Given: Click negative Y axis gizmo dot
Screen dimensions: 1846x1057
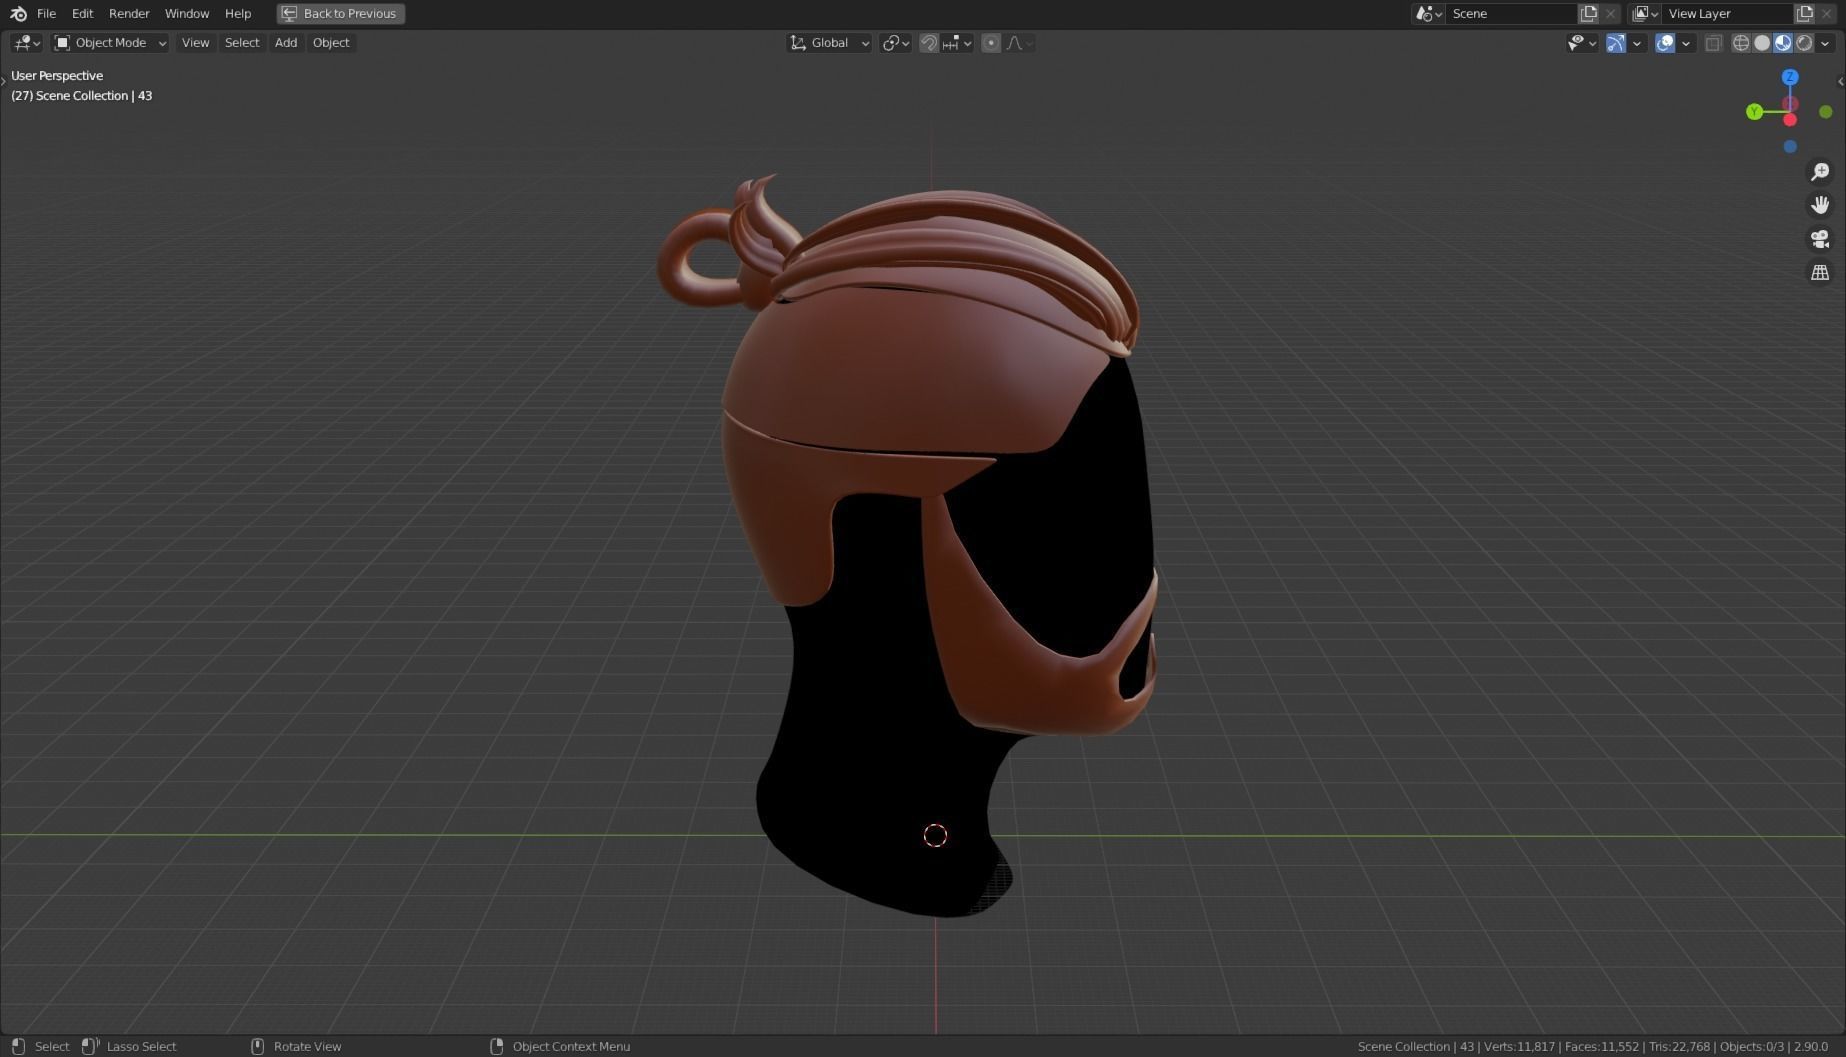Looking at the screenshot, I should 1826,112.
